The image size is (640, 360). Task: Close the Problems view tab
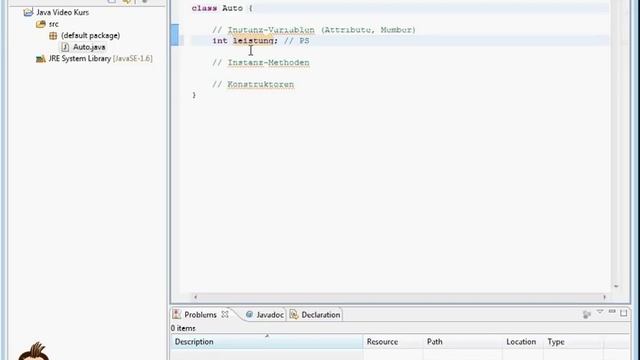(x=225, y=314)
